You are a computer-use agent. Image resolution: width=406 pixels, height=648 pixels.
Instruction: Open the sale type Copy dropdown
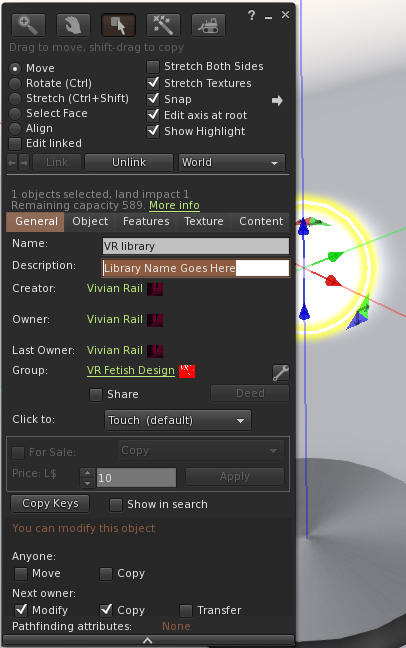click(201, 450)
